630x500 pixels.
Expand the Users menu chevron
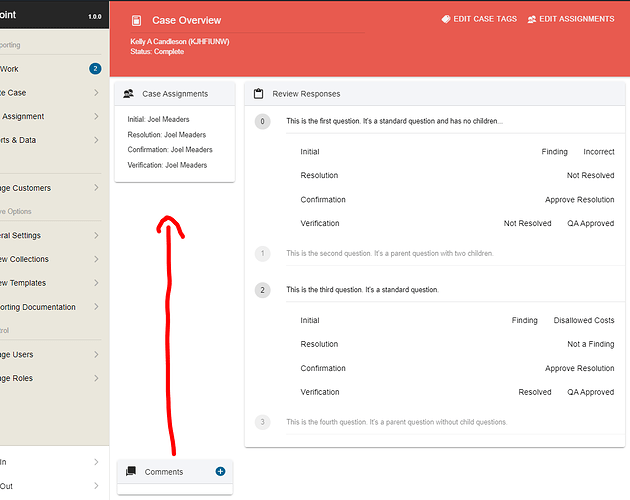click(x=96, y=355)
